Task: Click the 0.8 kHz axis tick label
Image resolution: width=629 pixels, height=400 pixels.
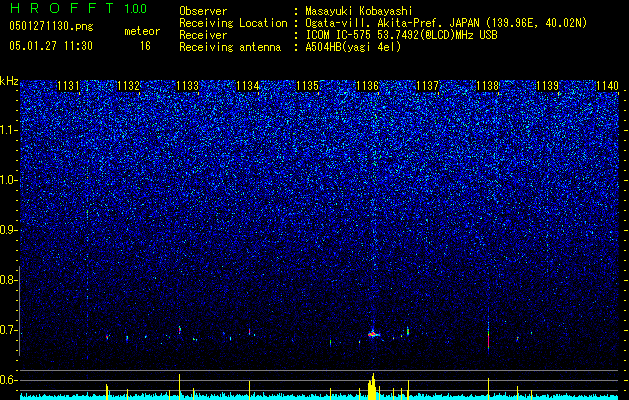Action: 9,280
